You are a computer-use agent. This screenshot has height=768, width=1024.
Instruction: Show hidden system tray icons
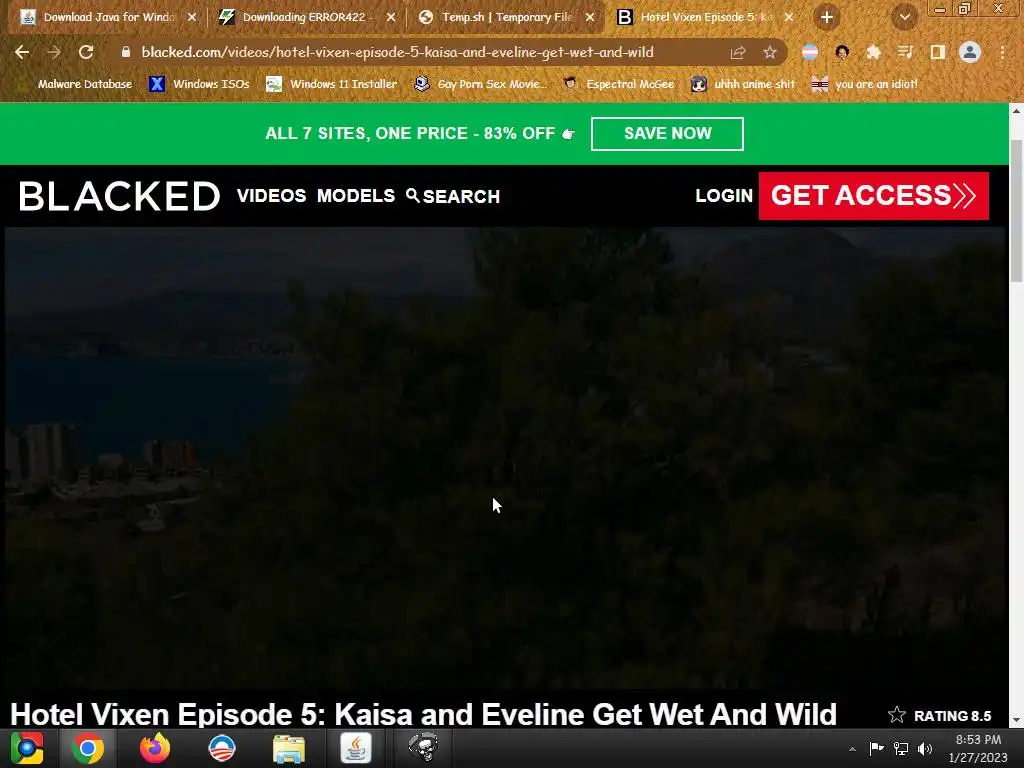pyautogui.click(x=852, y=749)
